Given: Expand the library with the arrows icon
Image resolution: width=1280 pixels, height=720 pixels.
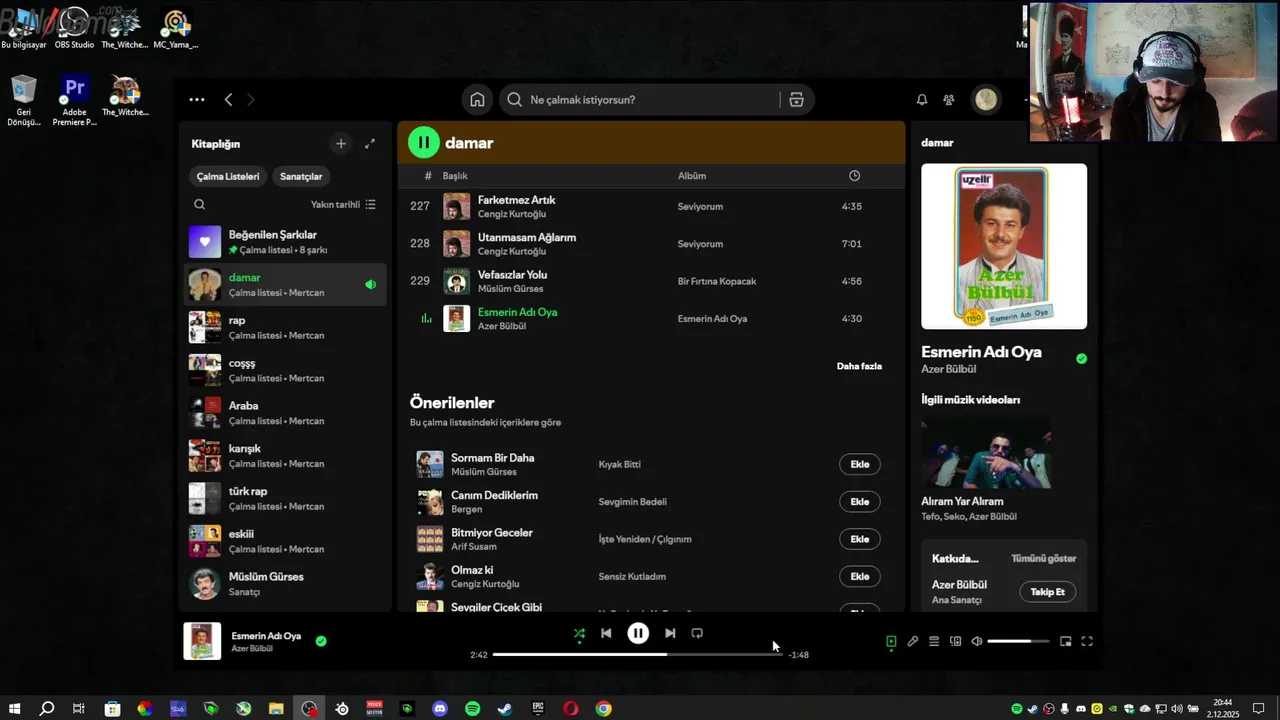Looking at the screenshot, I should tap(370, 144).
